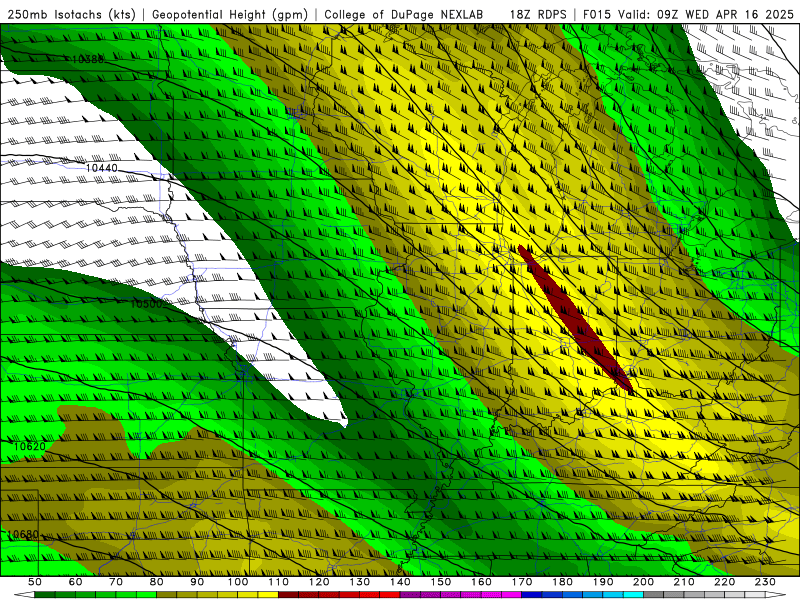
Task: Click the 160 value on the color scale
Action: coord(481,582)
